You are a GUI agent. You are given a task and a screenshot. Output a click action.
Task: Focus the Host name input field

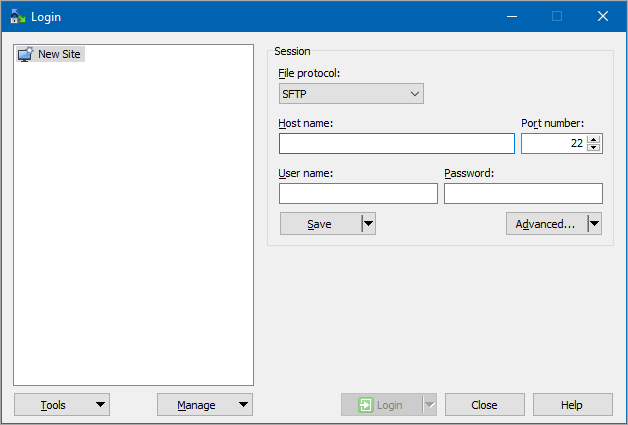pyautogui.click(x=396, y=143)
